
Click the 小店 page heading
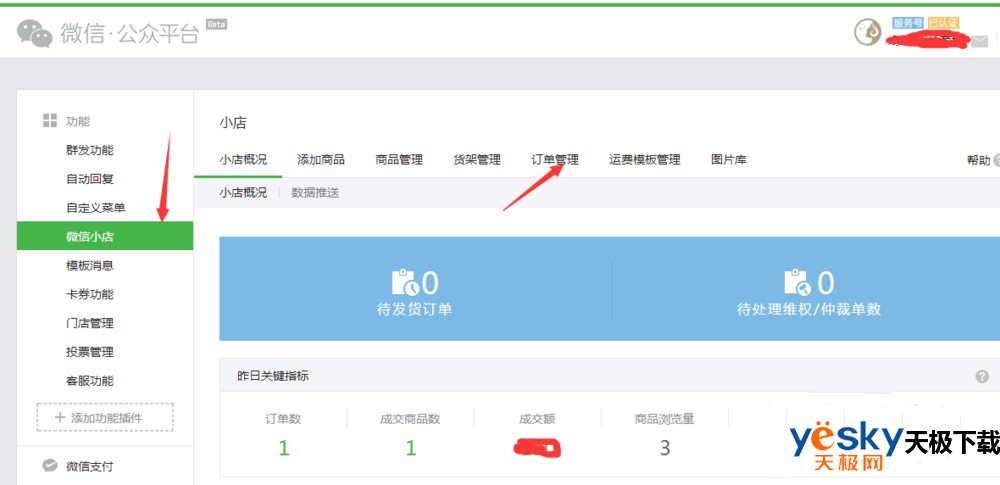pos(233,123)
